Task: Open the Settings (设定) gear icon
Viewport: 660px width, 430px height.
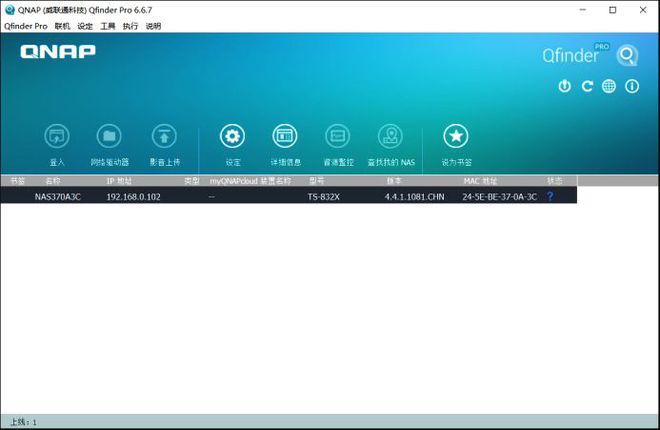Action: (232, 136)
